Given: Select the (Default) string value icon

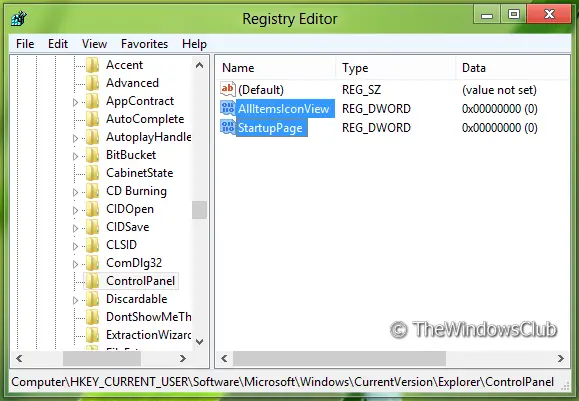Looking at the screenshot, I should click(227, 89).
